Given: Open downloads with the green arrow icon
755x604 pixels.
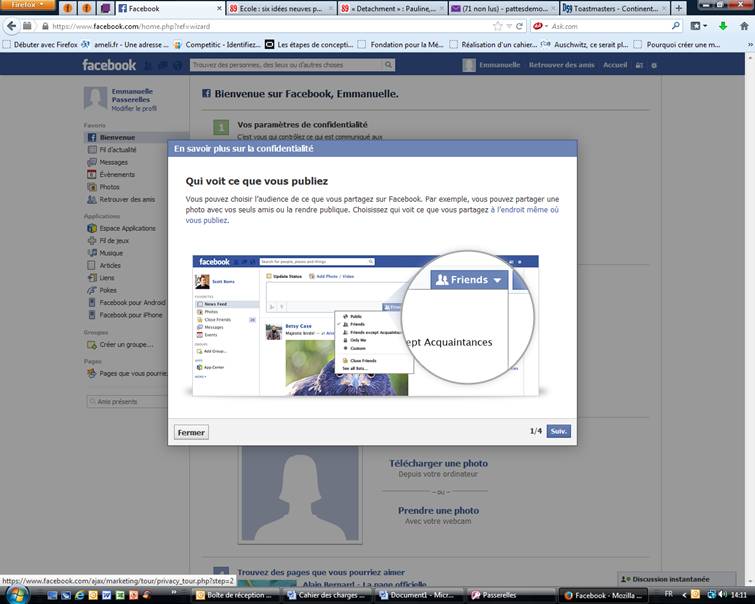Looking at the screenshot, I should pos(723,26).
